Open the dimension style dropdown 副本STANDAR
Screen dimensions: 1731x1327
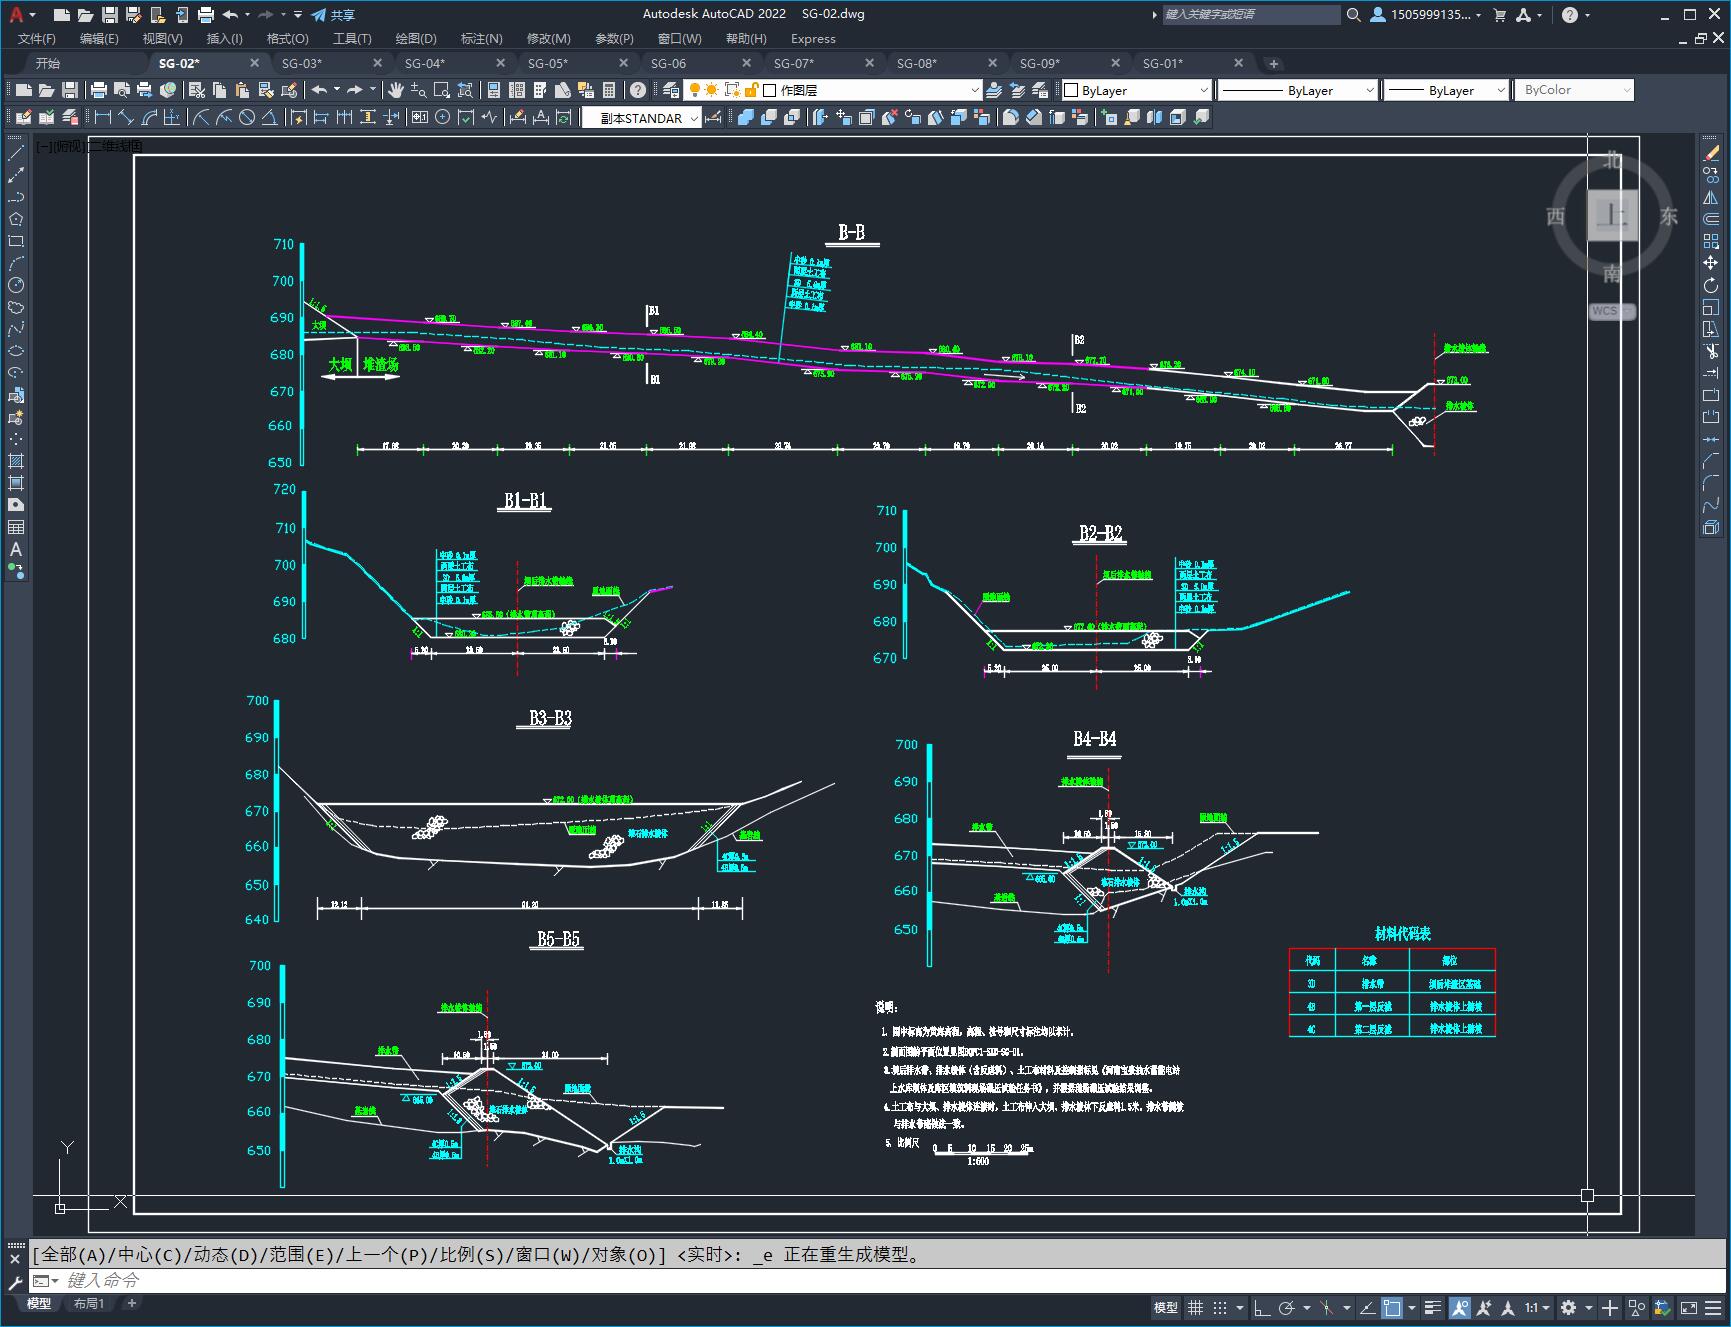click(x=642, y=117)
